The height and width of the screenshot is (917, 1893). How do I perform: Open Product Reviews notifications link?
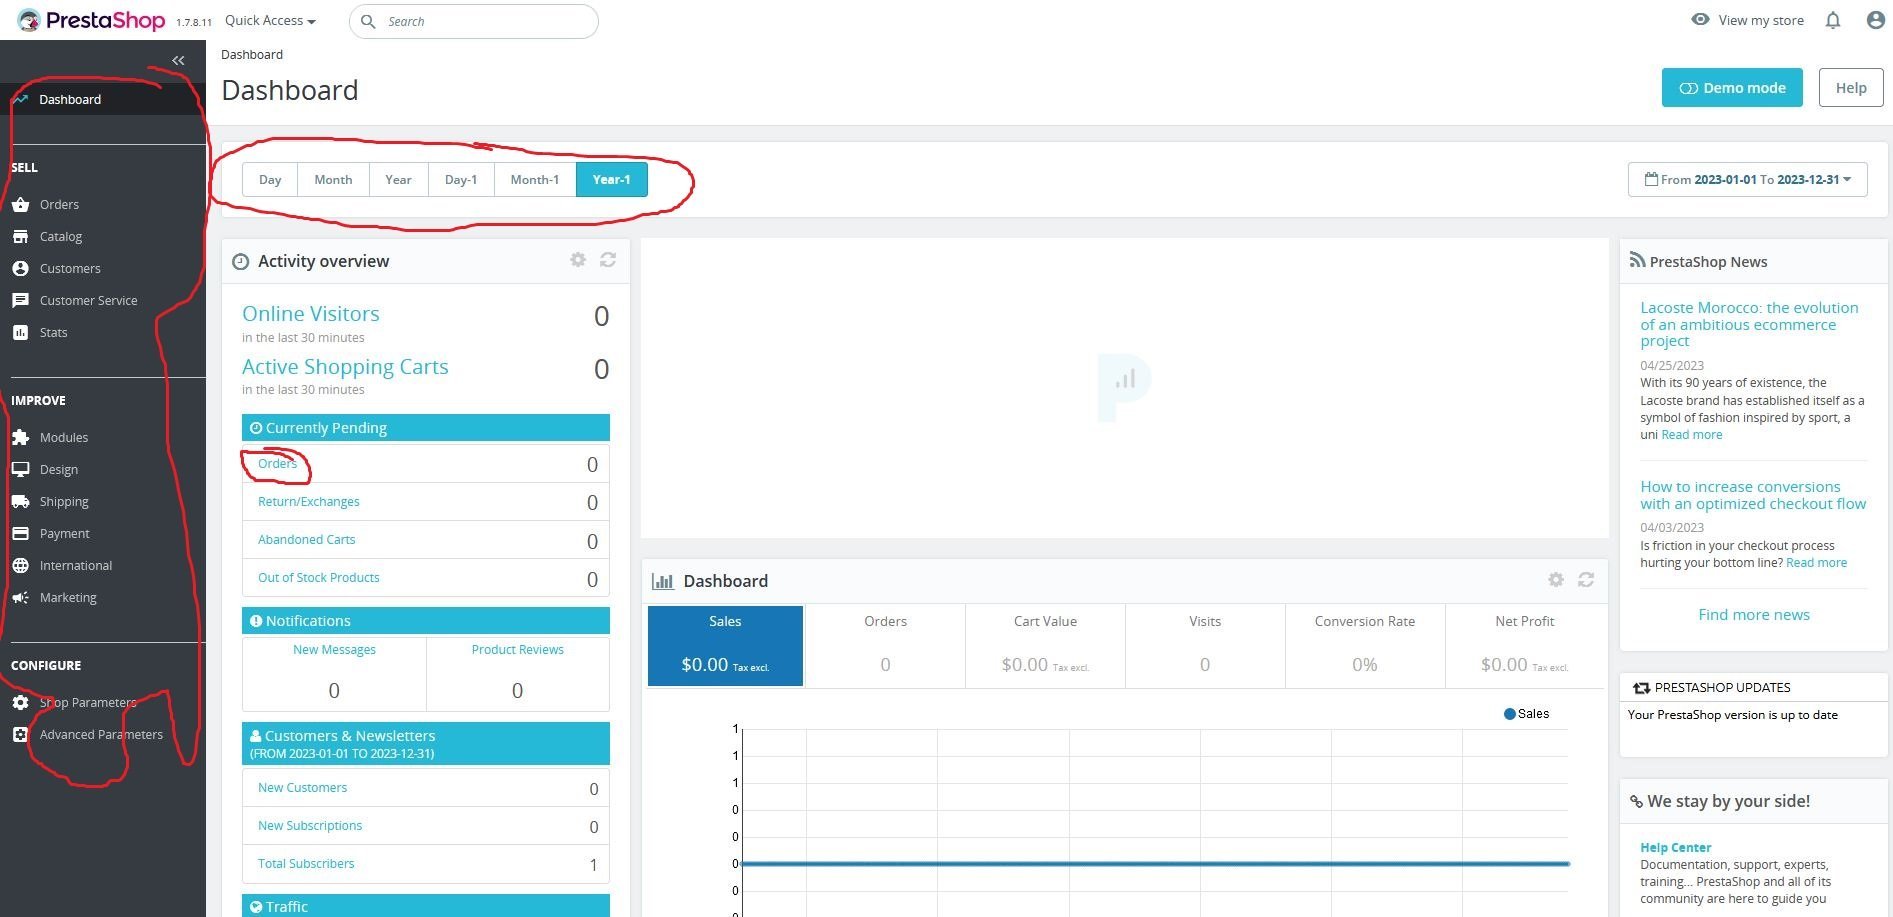click(517, 650)
